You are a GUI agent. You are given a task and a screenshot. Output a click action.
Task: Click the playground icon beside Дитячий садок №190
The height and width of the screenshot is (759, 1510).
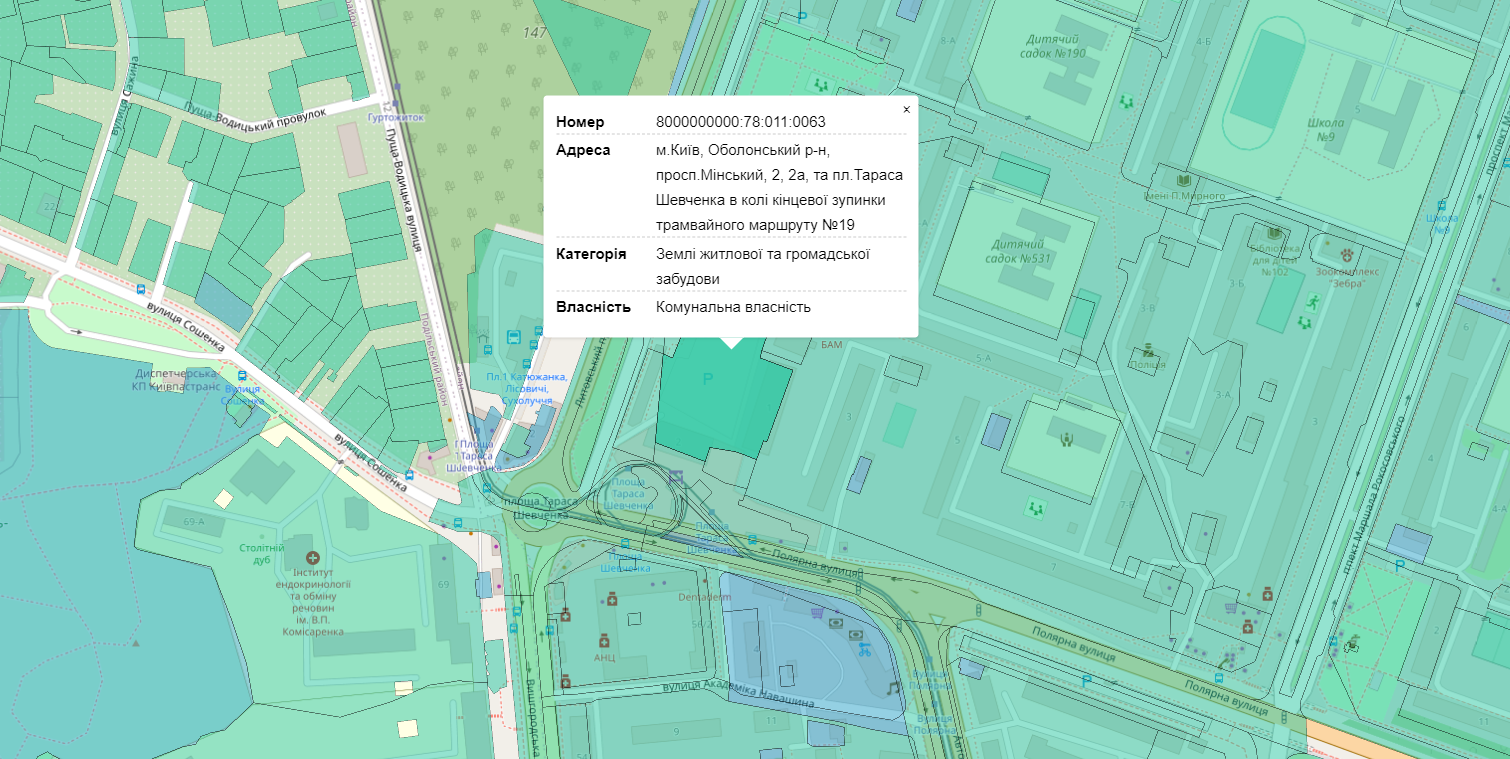point(1127,100)
